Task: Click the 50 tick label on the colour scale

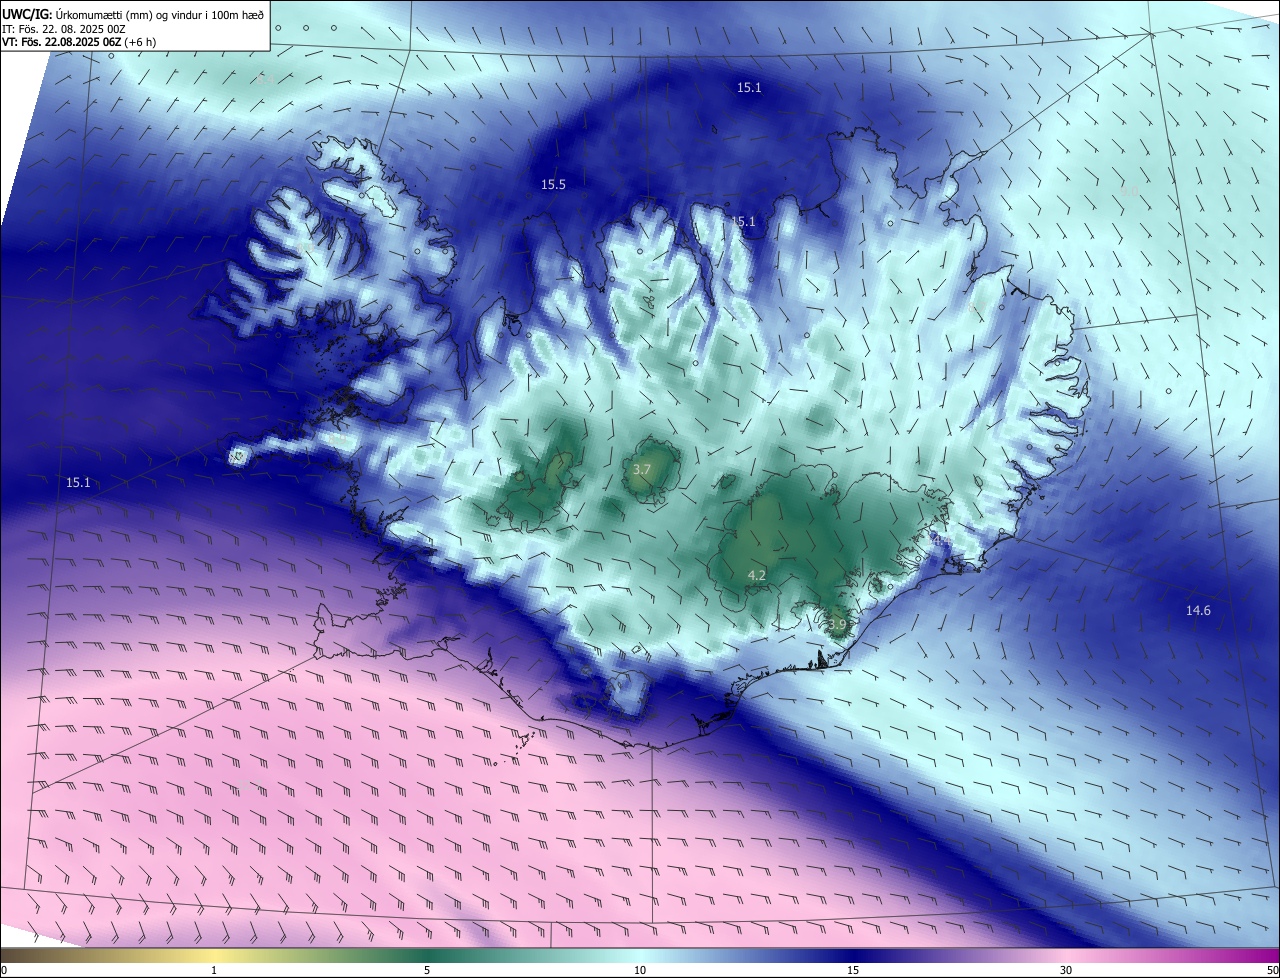Action: tap(1272, 970)
